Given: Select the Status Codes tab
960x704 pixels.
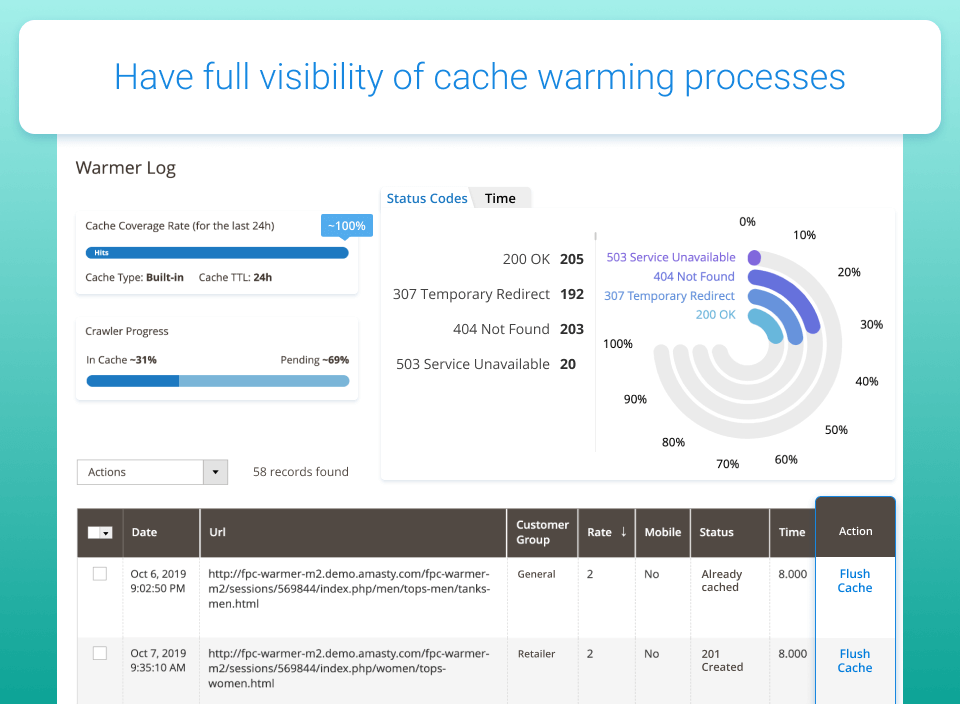Looking at the screenshot, I should pyautogui.click(x=427, y=198).
